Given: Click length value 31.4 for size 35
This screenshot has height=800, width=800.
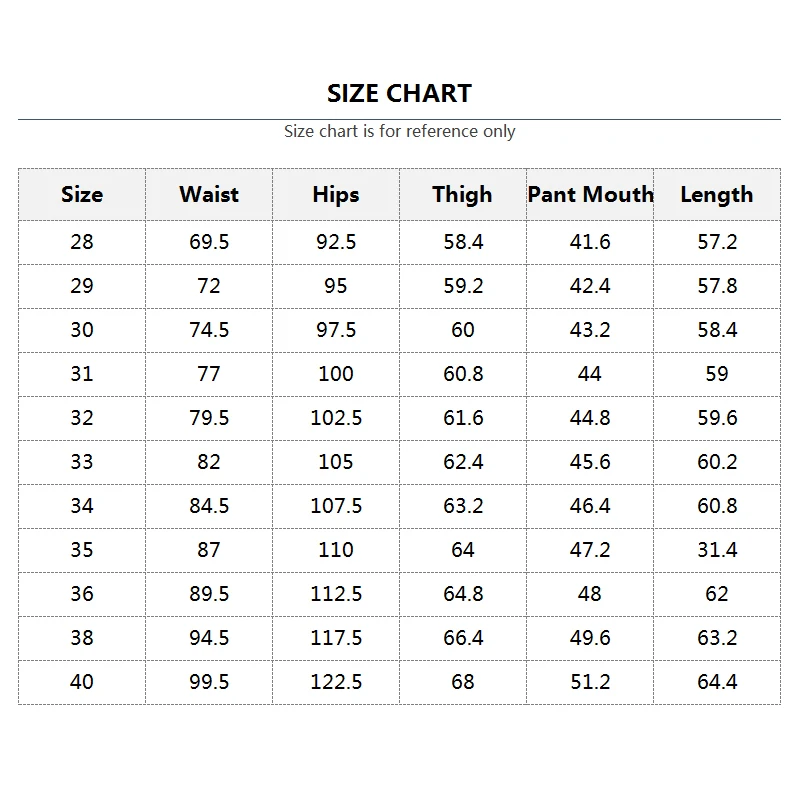Looking at the screenshot, I should (x=717, y=550).
